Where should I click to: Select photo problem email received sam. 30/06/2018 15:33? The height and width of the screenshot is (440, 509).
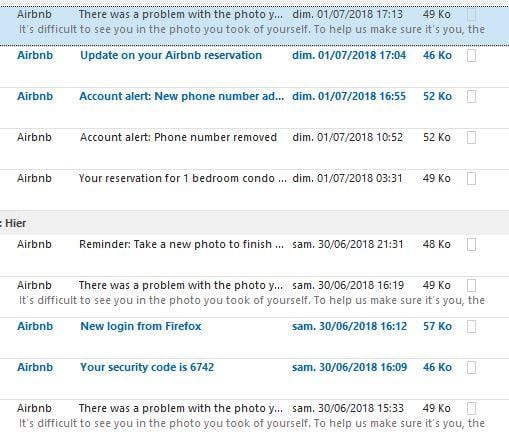pyautogui.click(x=254, y=419)
